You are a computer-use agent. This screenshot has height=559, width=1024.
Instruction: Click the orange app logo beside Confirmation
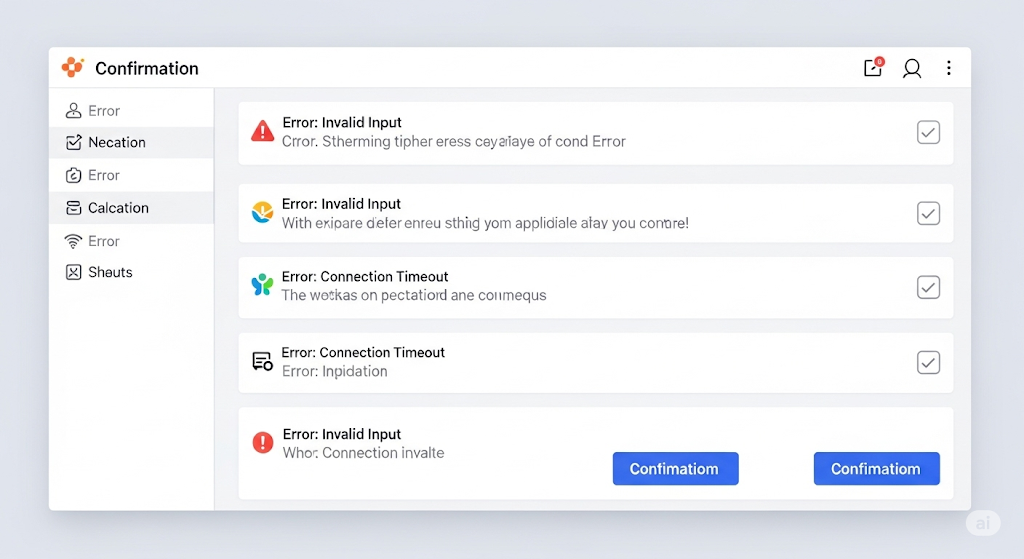point(72,67)
